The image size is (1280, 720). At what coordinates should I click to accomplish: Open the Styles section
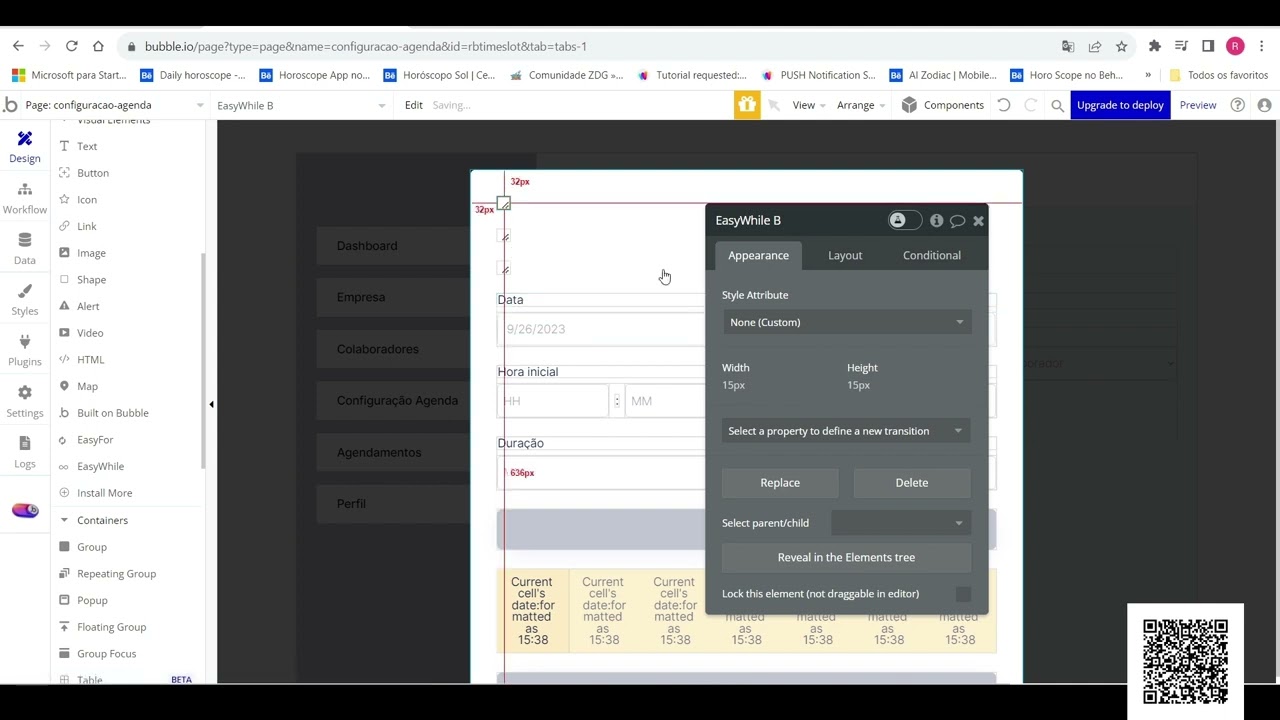click(x=25, y=300)
